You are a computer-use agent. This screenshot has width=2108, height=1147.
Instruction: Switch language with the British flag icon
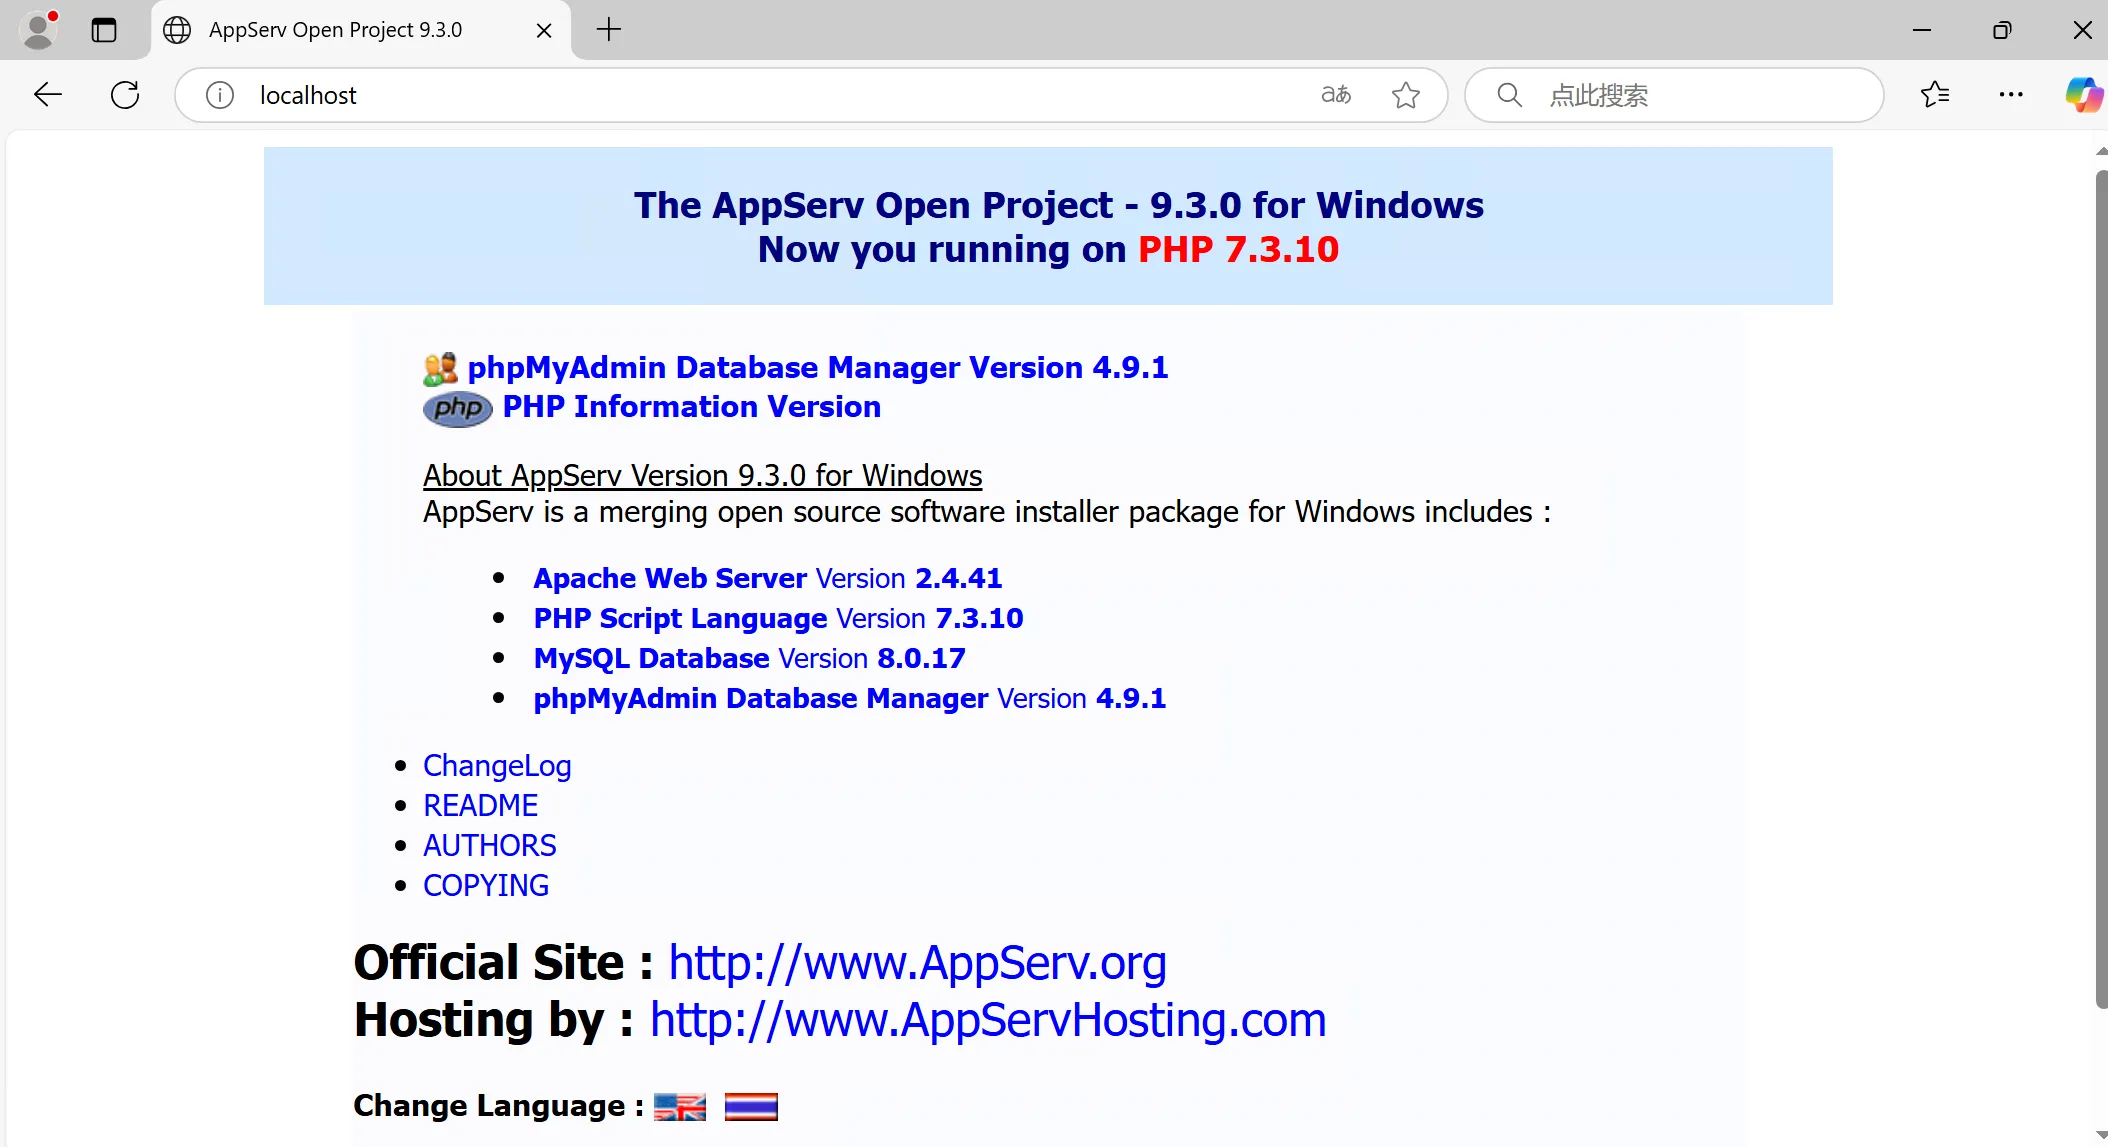(680, 1107)
